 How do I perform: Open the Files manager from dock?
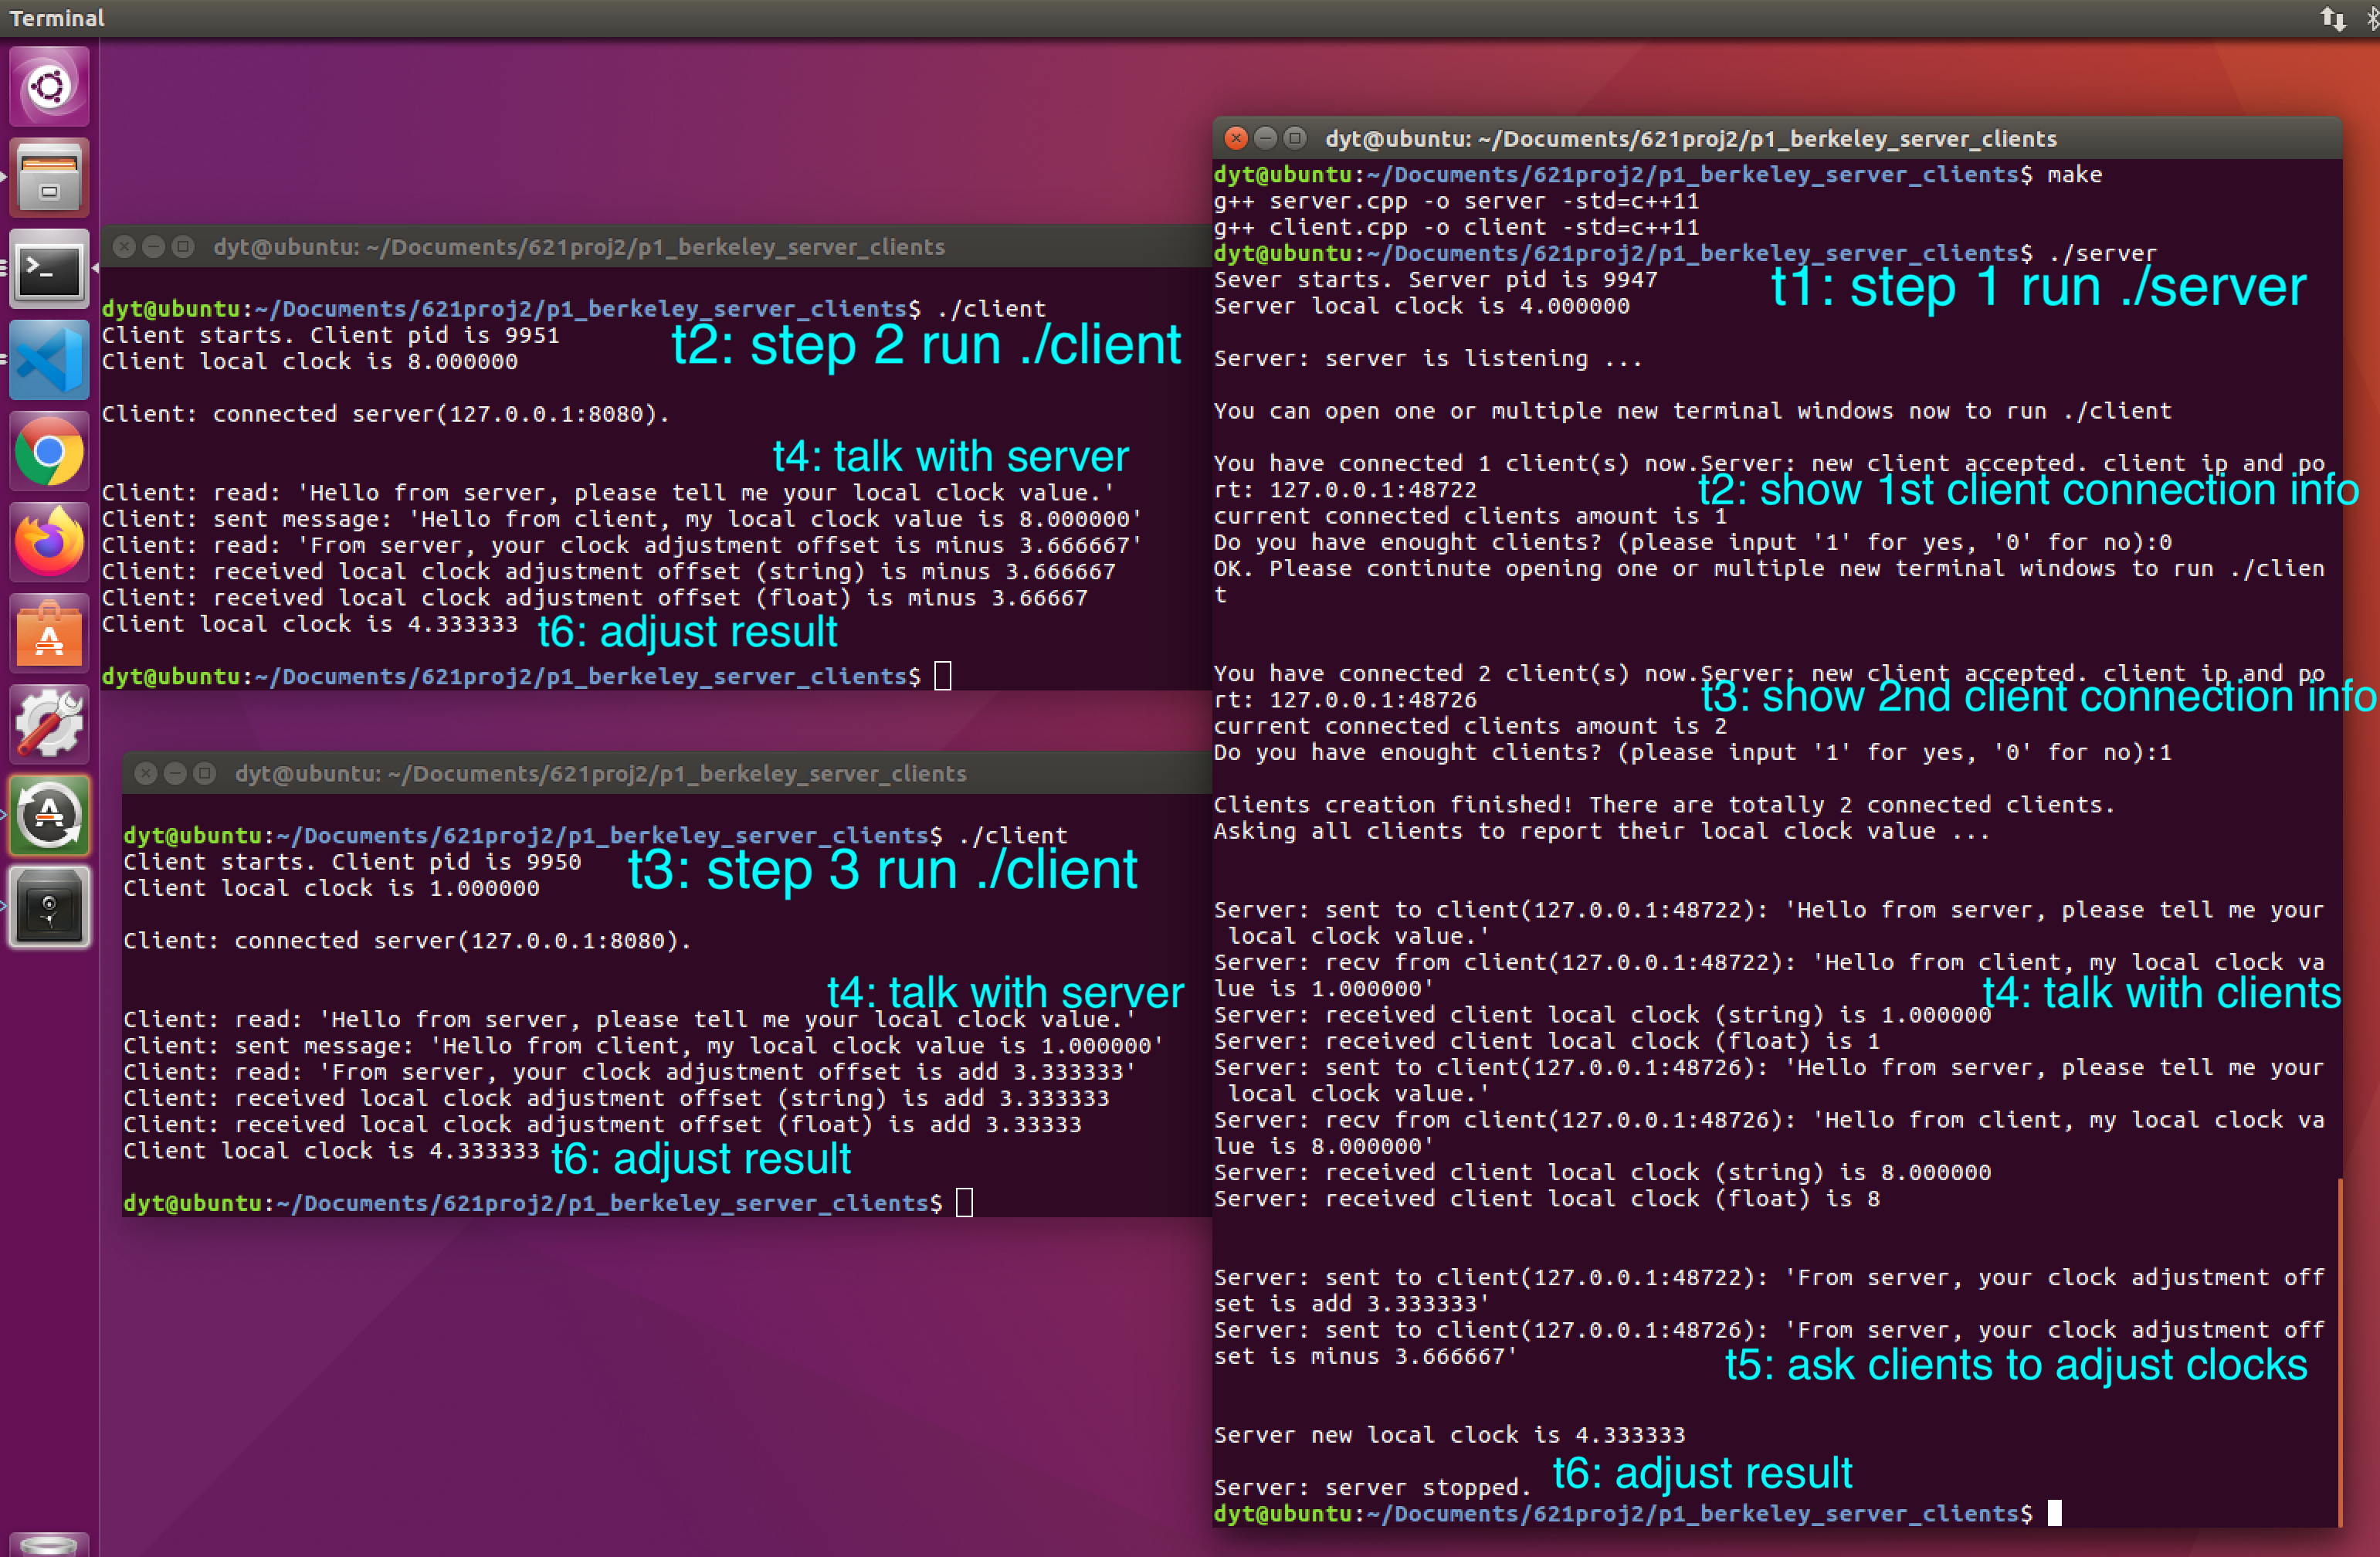[x=49, y=177]
